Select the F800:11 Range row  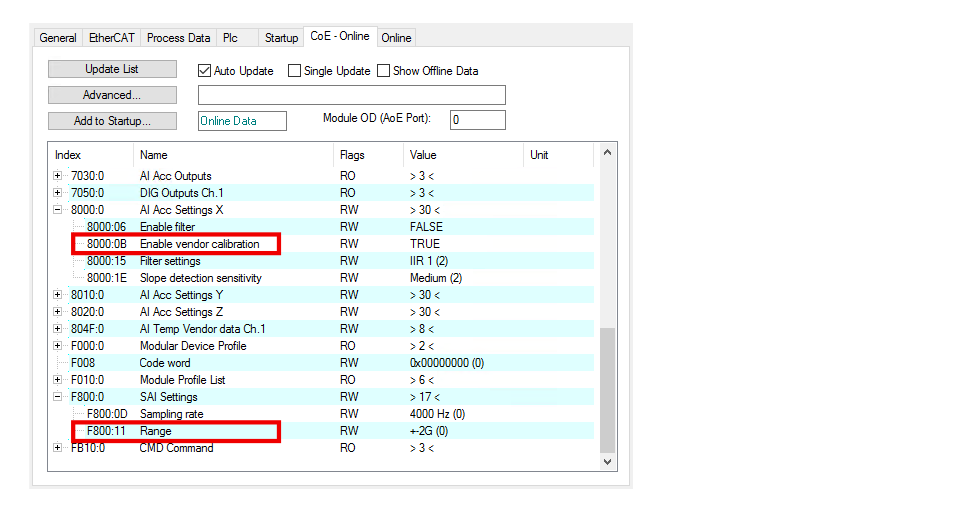(323, 431)
